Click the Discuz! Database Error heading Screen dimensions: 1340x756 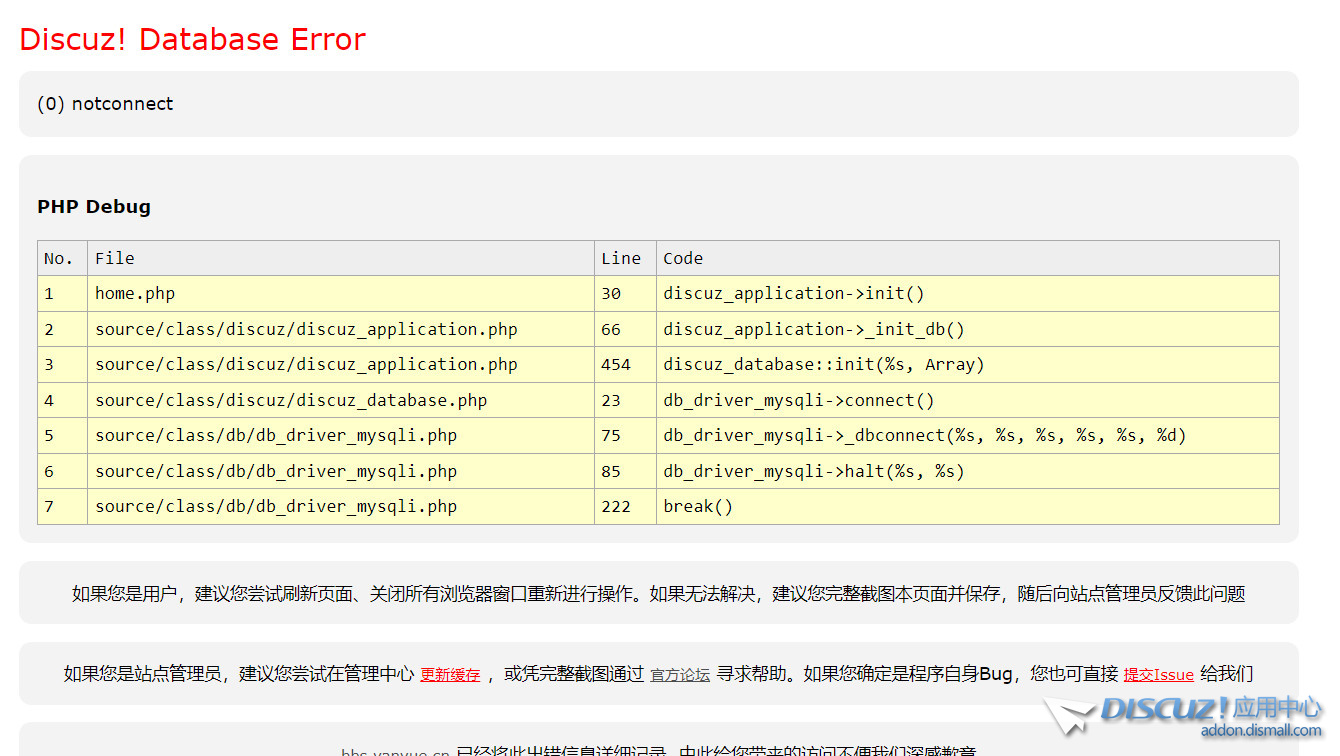(x=192, y=39)
